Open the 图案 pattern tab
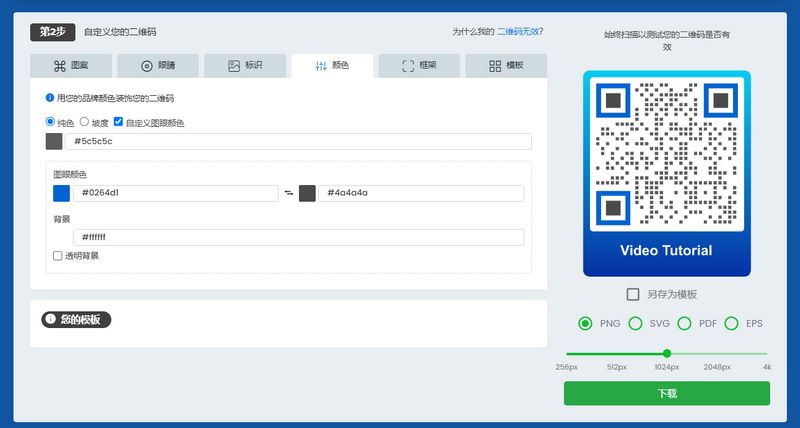The height and width of the screenshot is (428, 800). pyautogui.click(x=71, y=66)
